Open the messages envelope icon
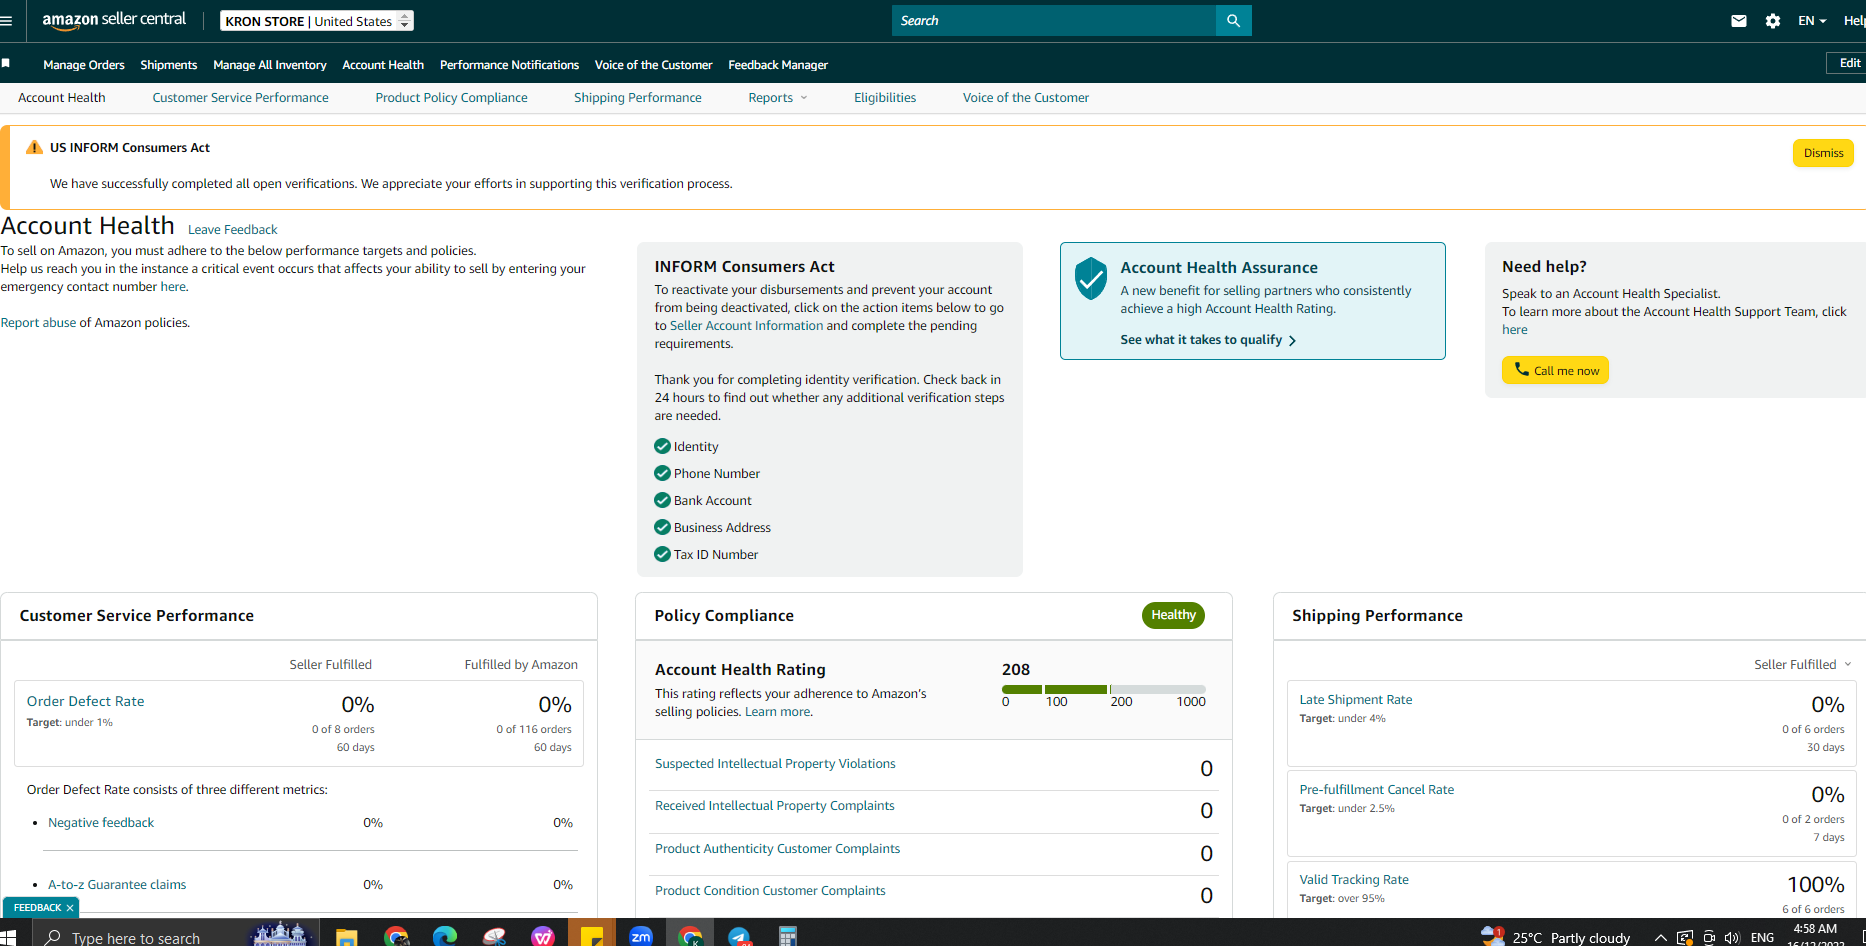Image resolution: width=1866 pixels, height=946 pixels. pyautogui.click(x=1739, y=21)
